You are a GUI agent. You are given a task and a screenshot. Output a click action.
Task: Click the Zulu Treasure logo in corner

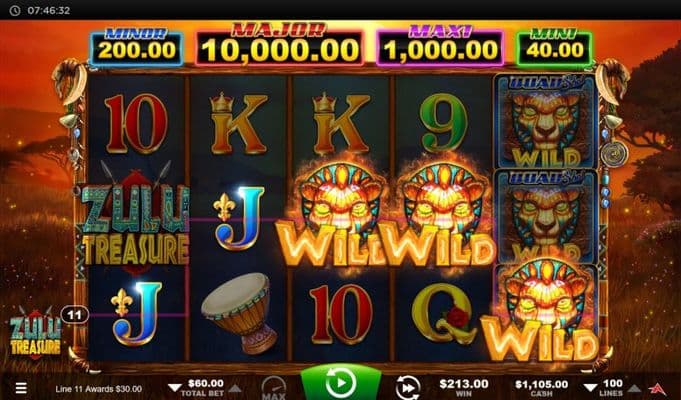coord(36,332)
